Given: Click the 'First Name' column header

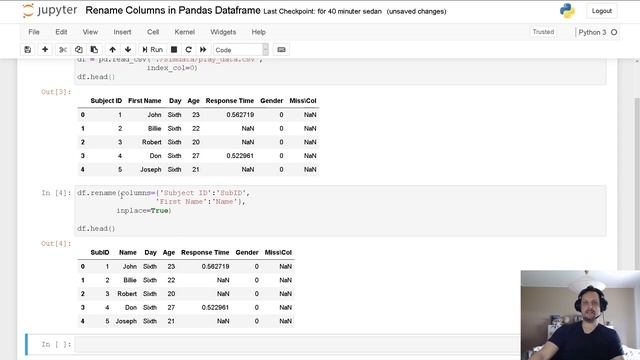Looking at the screenshot, I should 144,101.
